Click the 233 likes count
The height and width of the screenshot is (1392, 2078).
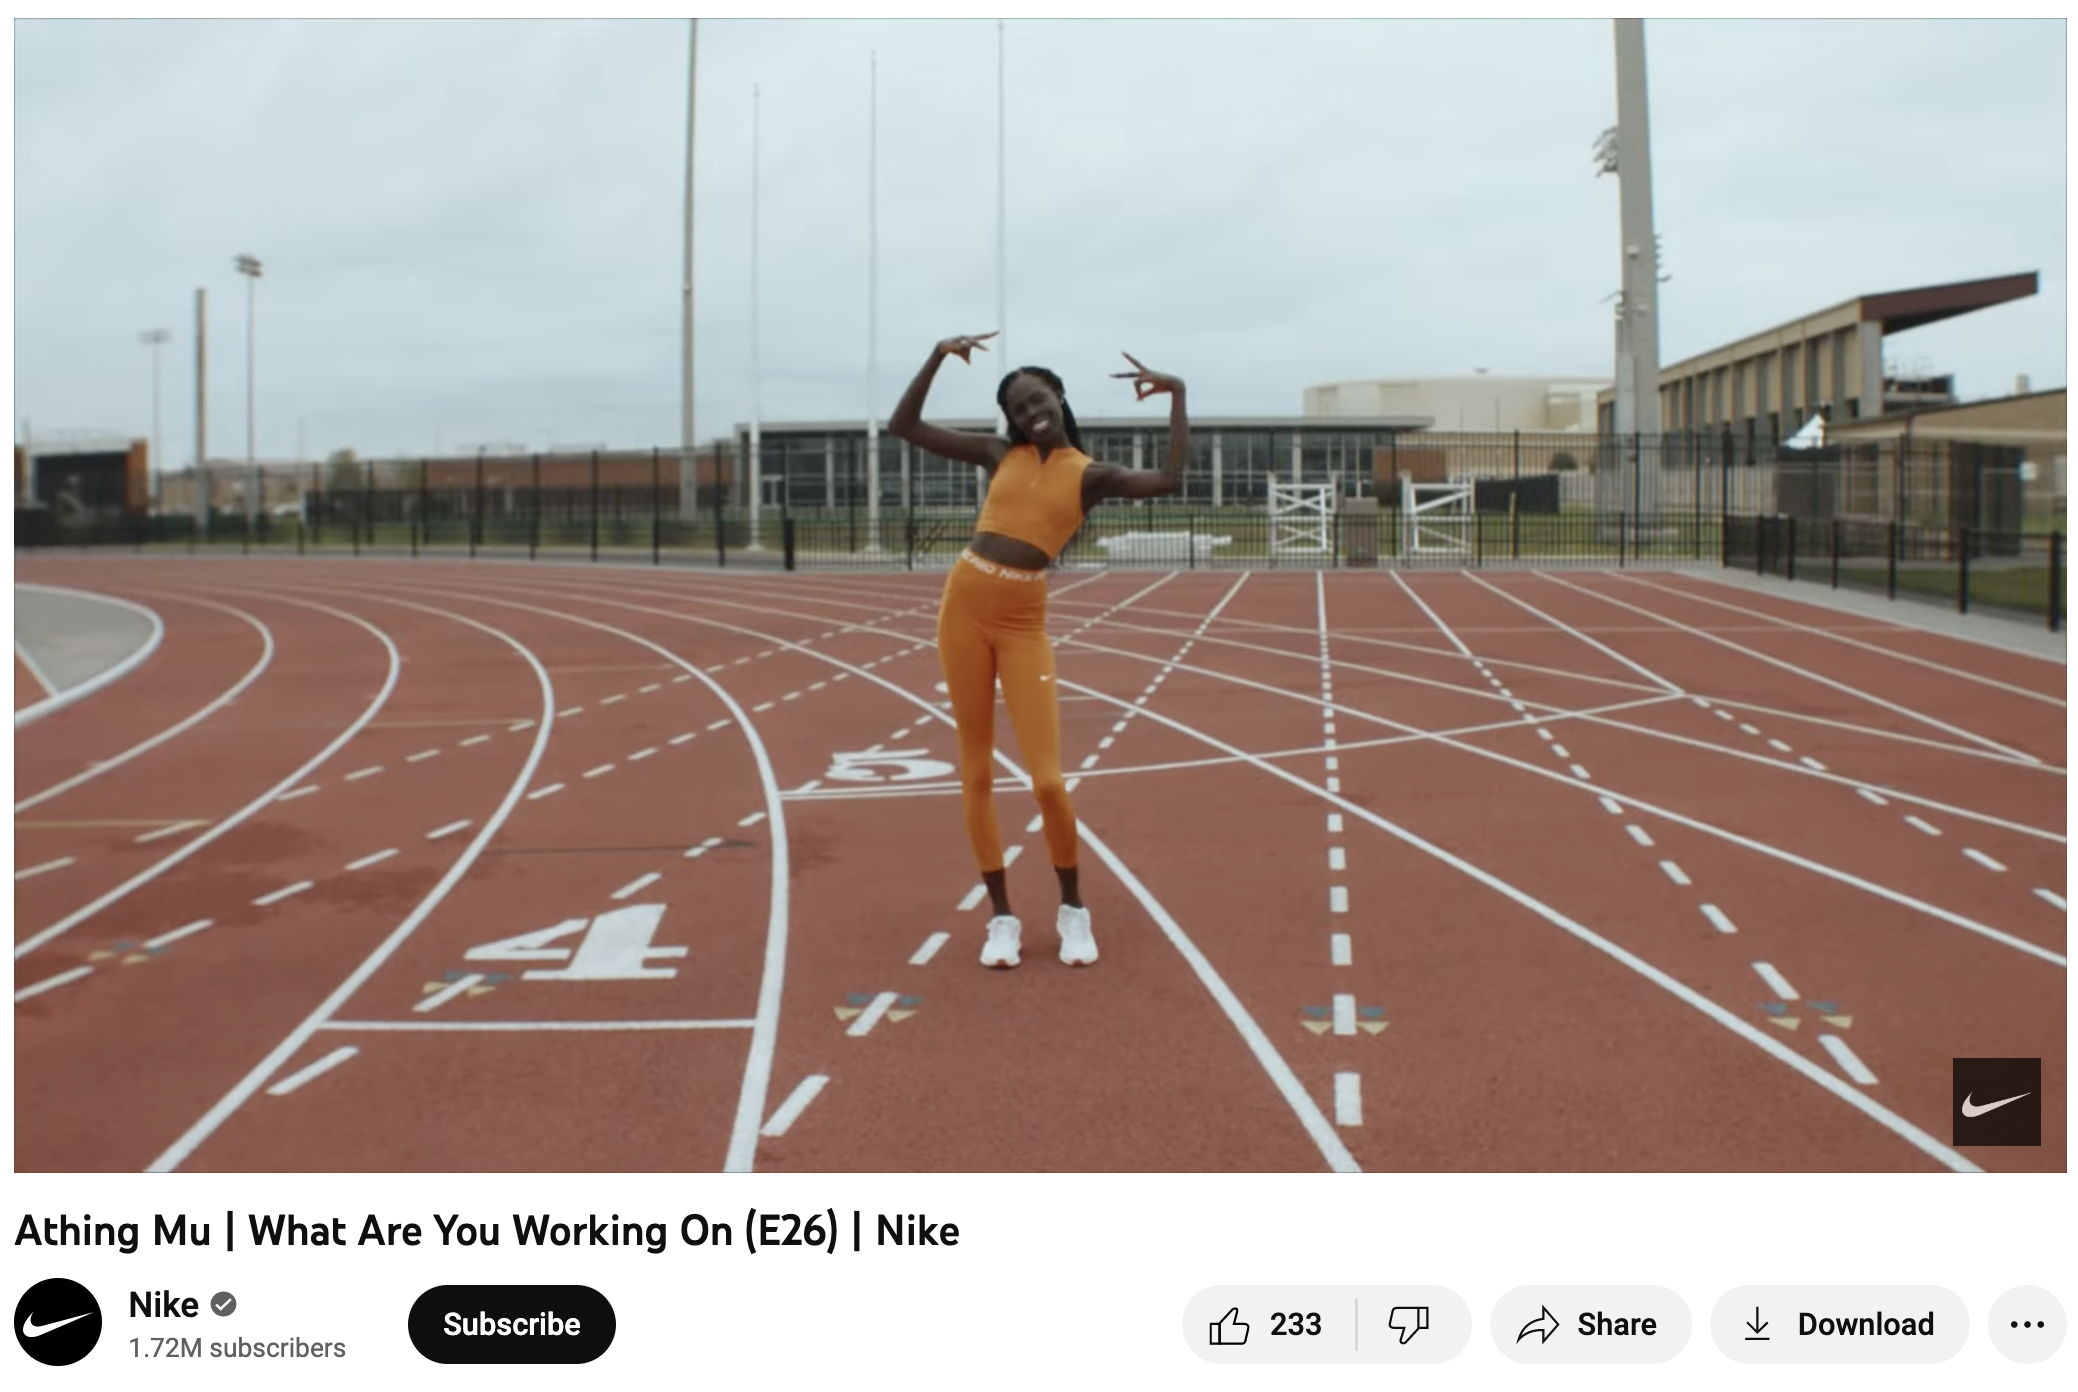click(x=1295, y=1324)
